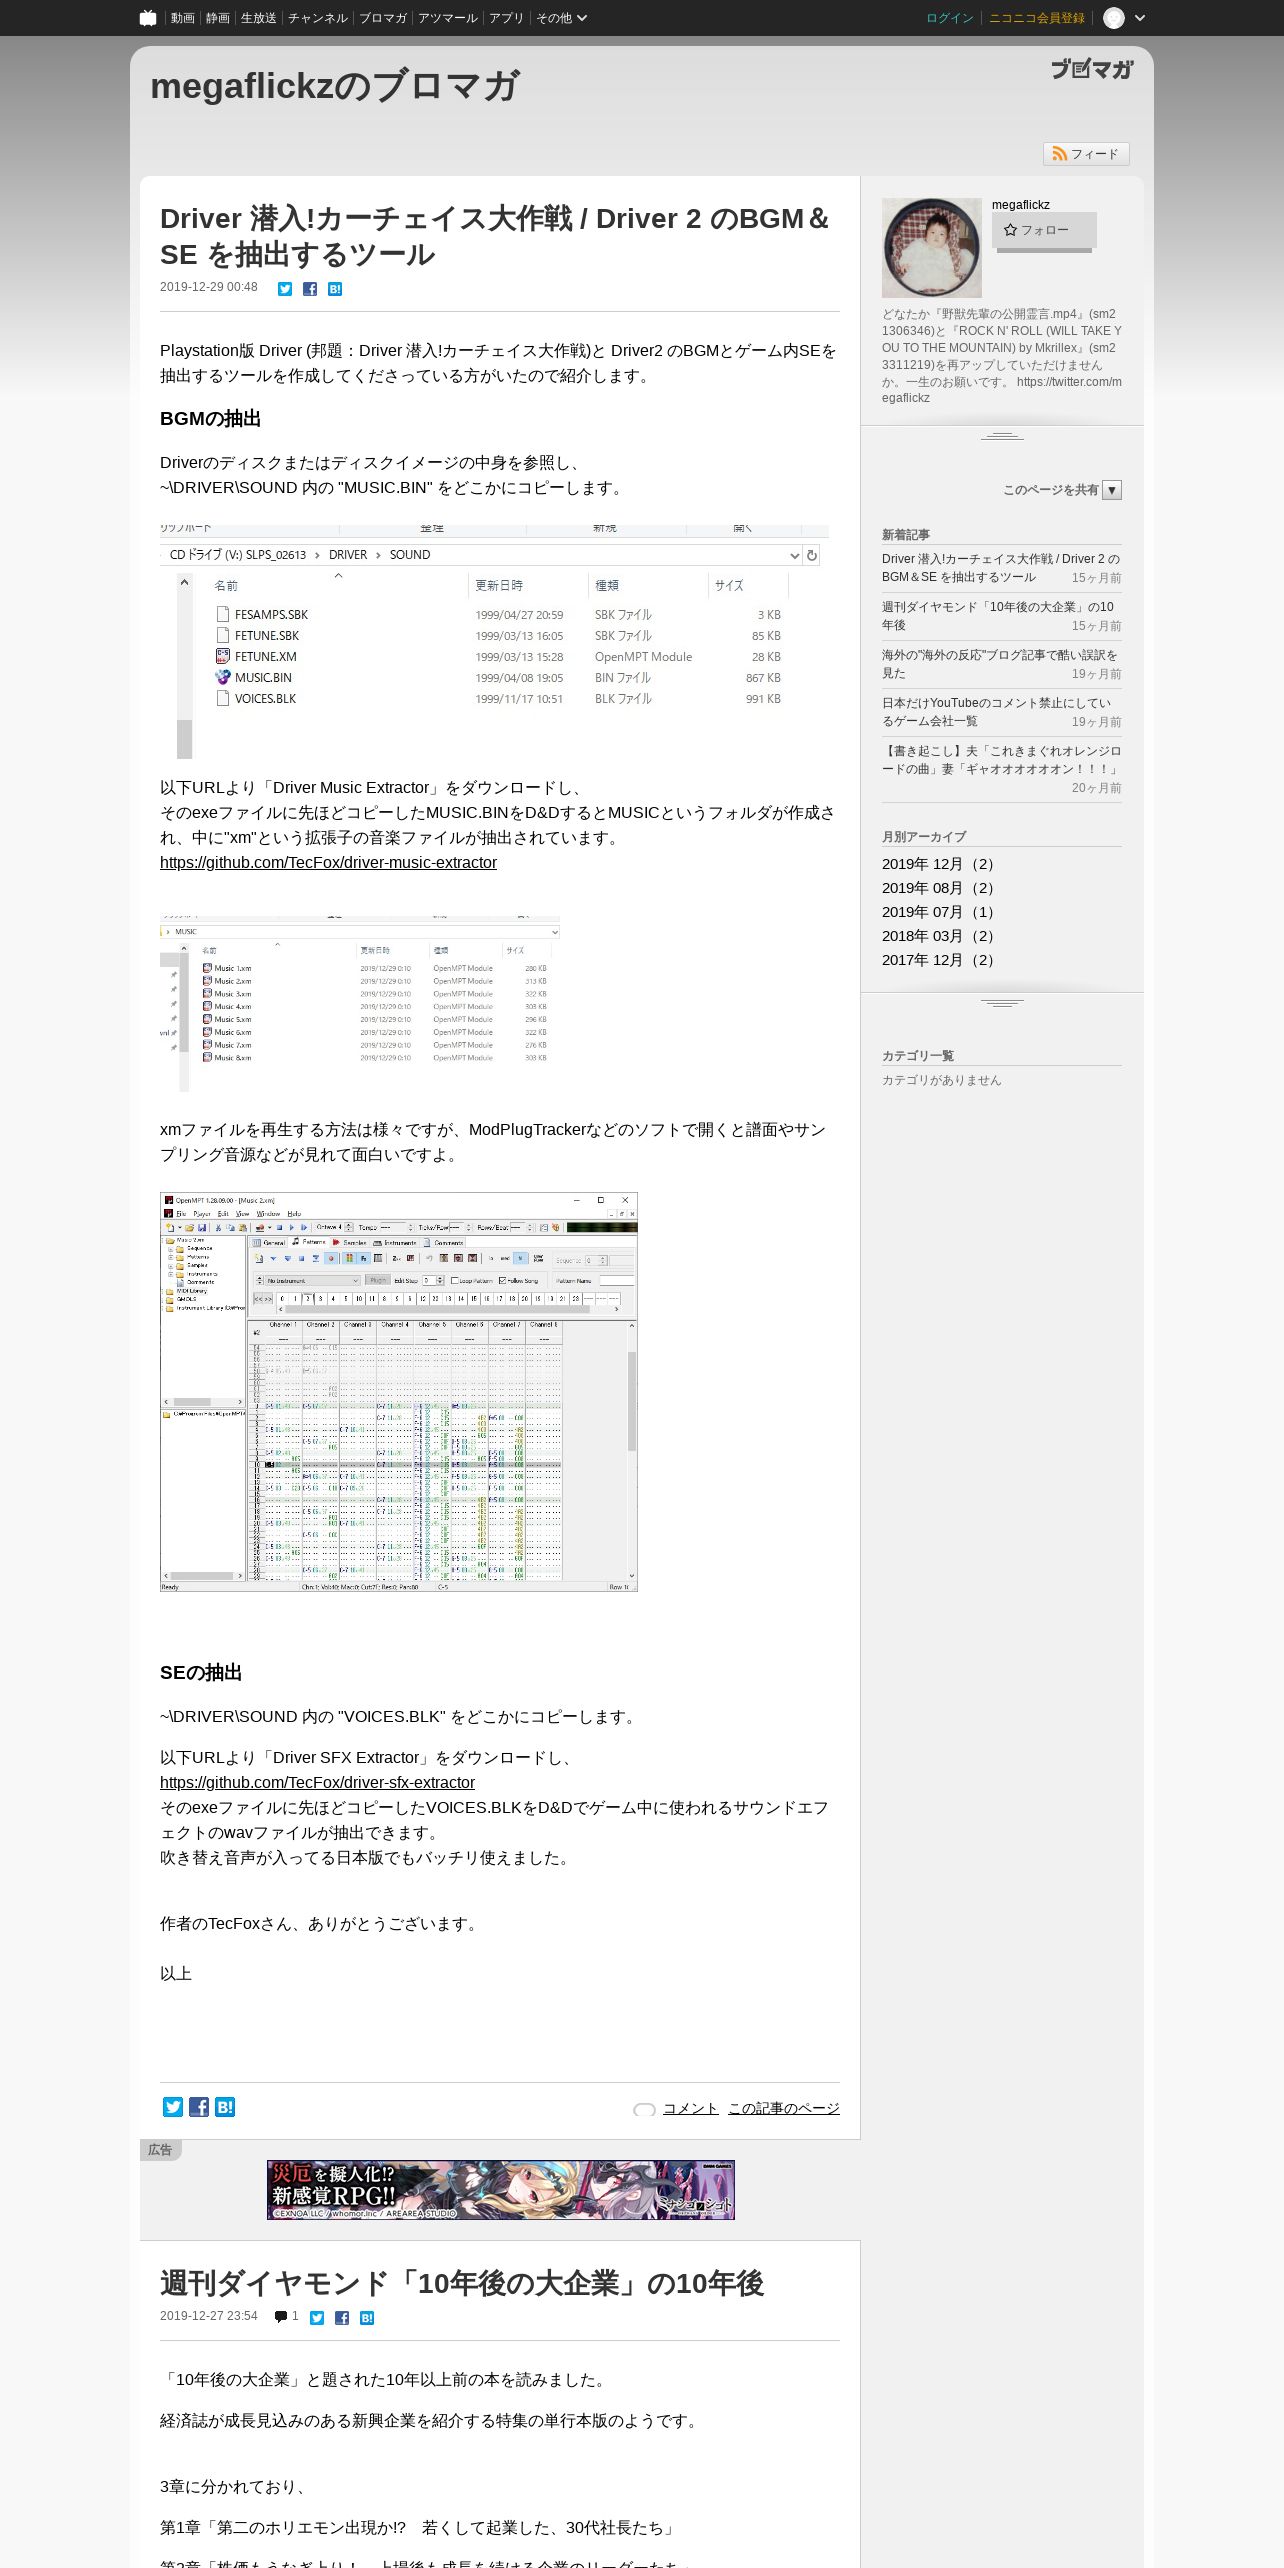
Task: Expand the account dropdown arrow in header
Action: [x=1139, y=18]
